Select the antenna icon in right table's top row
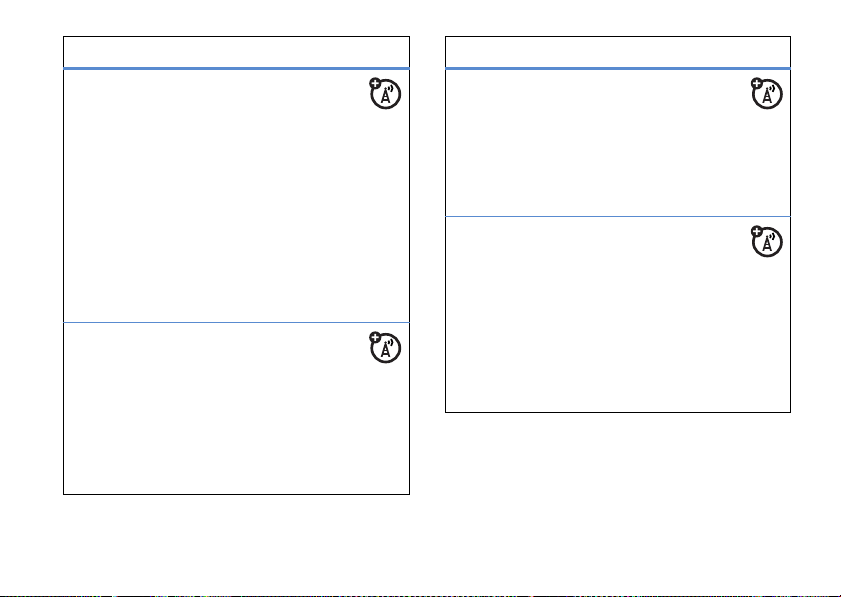The height and width of the screenshot is (597, 841). tap(768, 96)
